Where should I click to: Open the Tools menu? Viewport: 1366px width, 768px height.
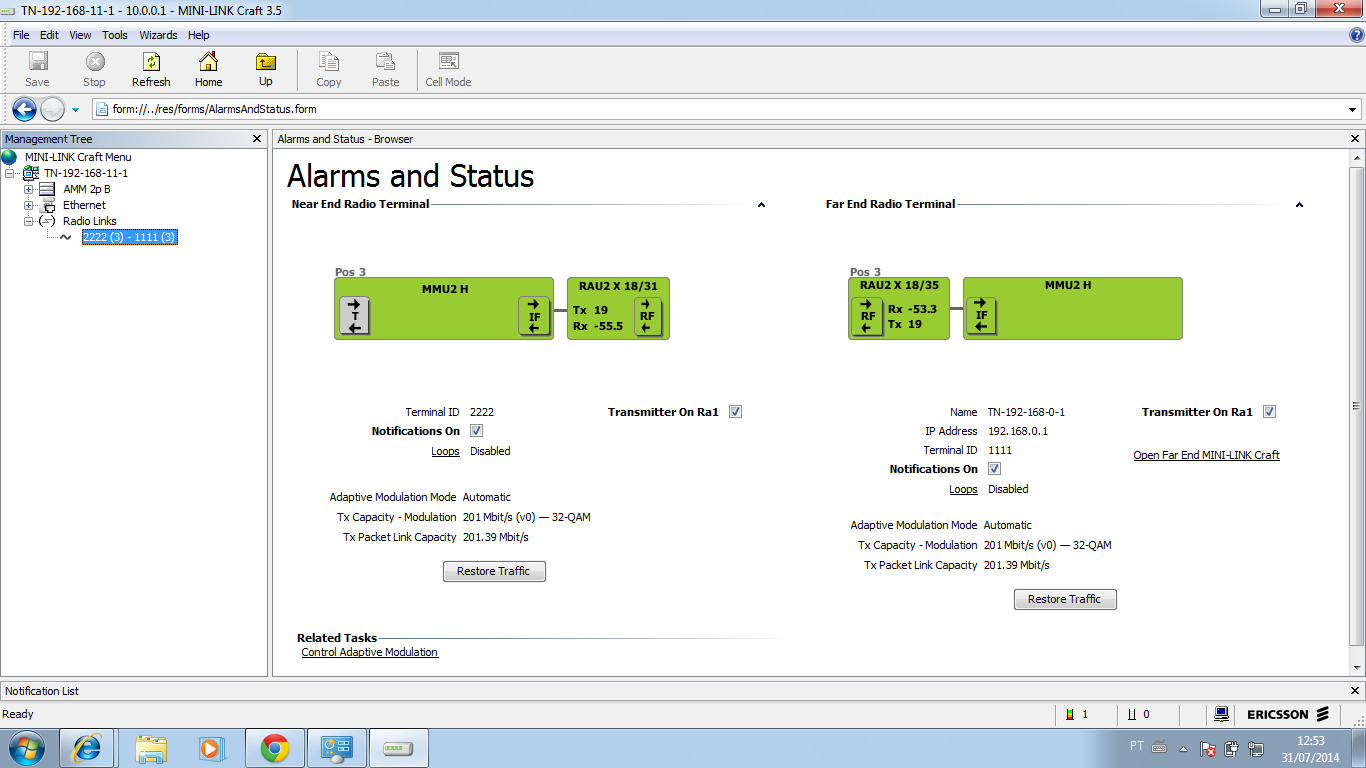[115, 35]
